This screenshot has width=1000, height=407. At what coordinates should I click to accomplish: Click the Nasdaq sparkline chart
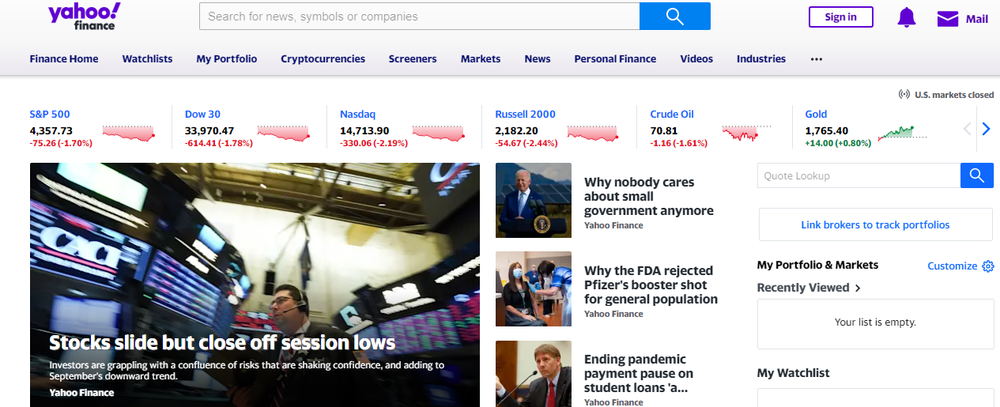click(x=439, y=133)
